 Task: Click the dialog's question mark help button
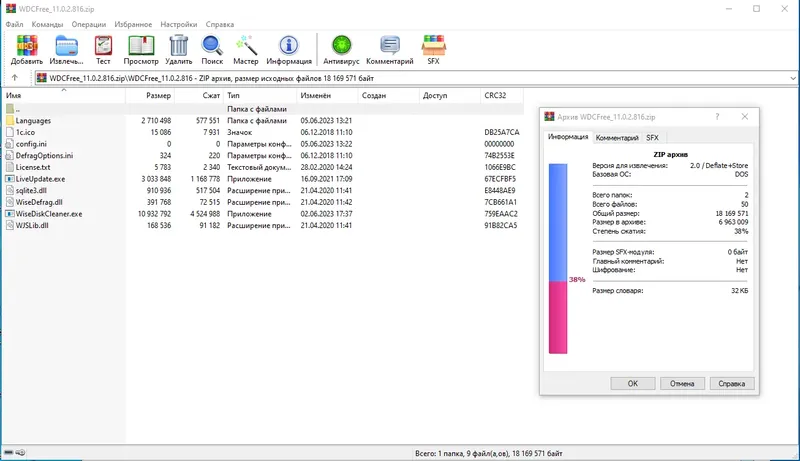click(717, 117)
